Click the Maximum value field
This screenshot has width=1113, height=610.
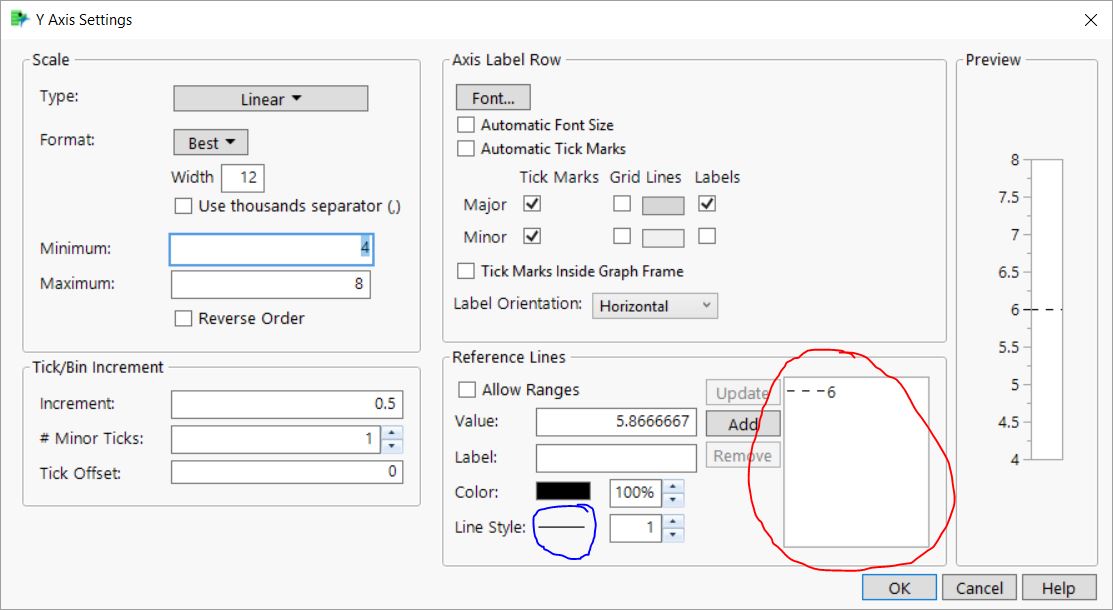click(x=270, y=284)
